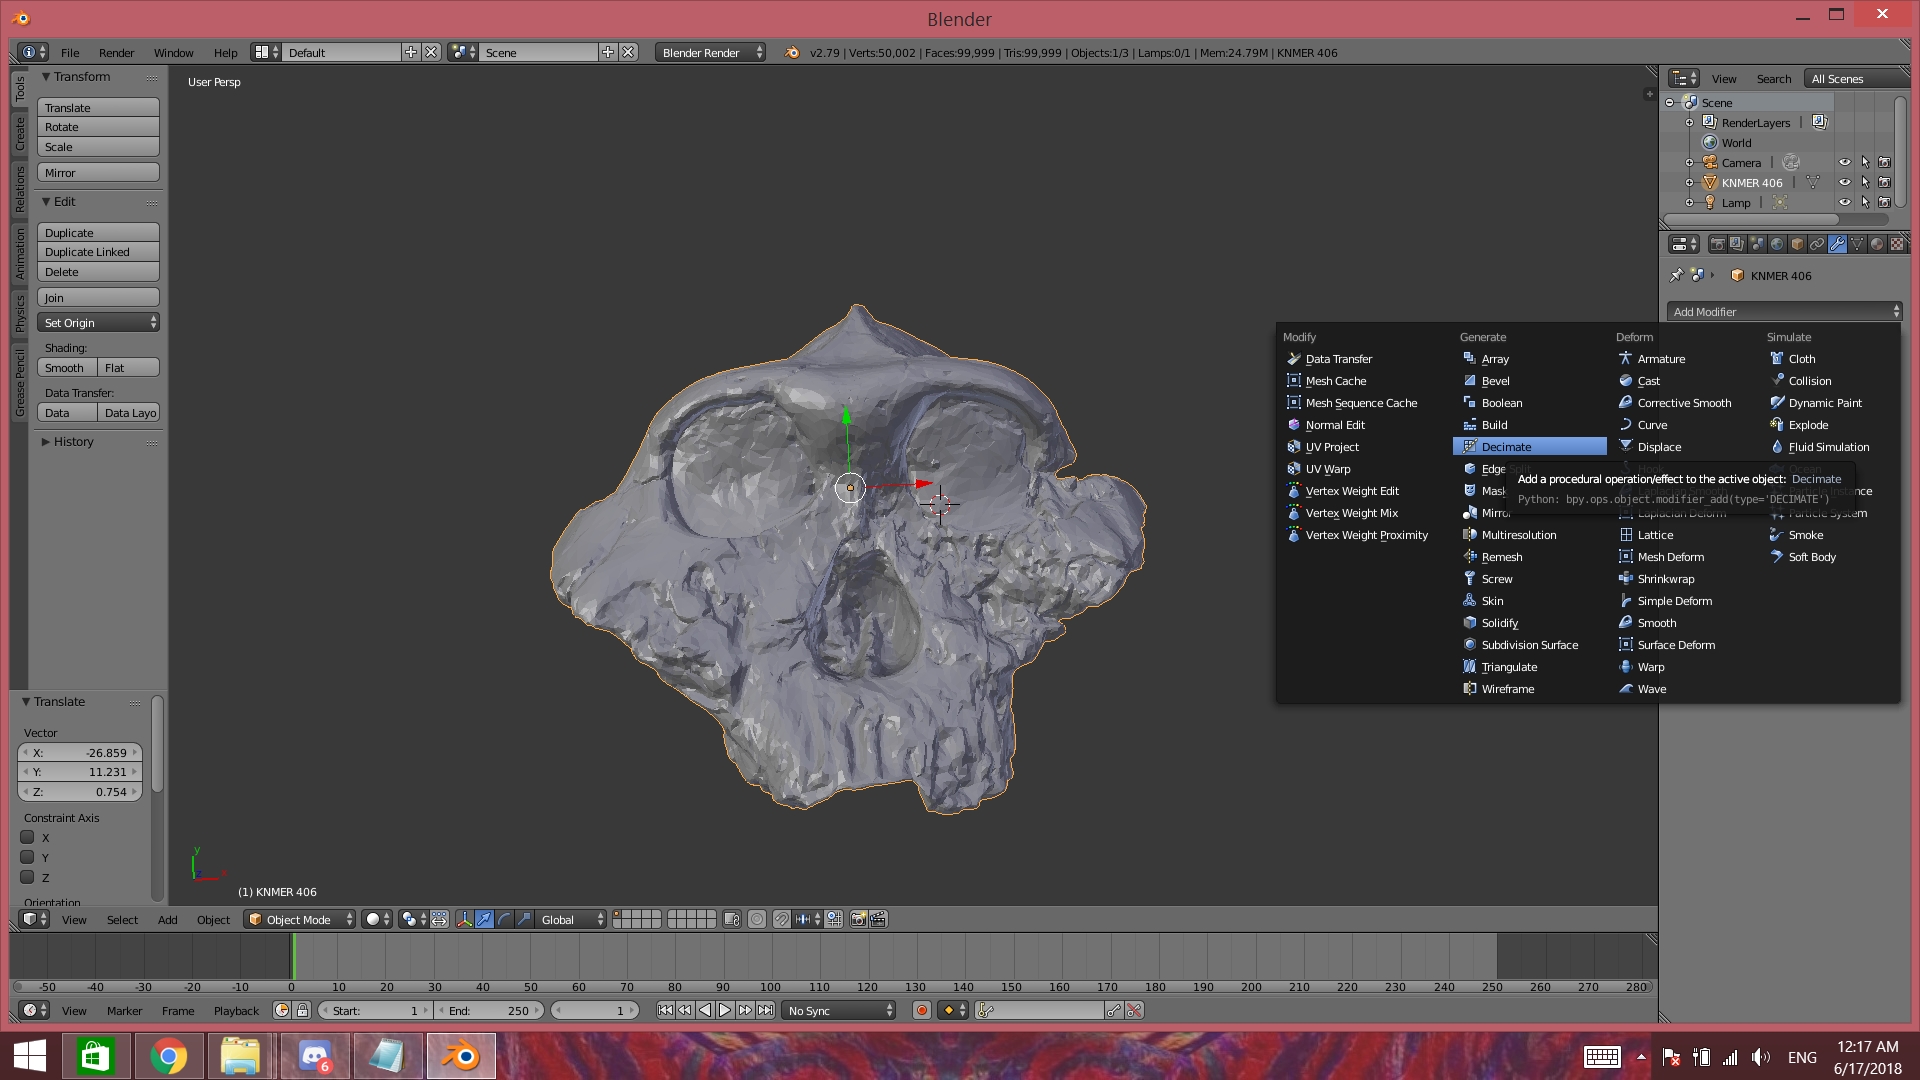Click the KNMER 406 mesh data icon in outliner
Screen dimensions: 1920x1080
[1813, 183]
